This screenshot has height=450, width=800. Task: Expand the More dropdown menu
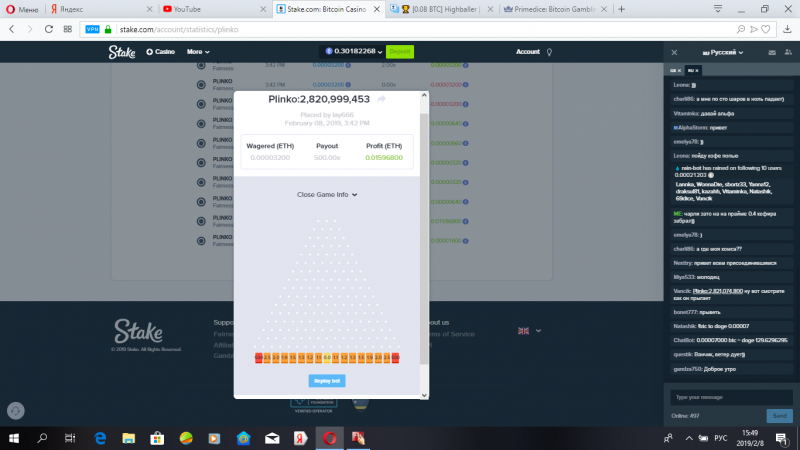coord(198,52)
